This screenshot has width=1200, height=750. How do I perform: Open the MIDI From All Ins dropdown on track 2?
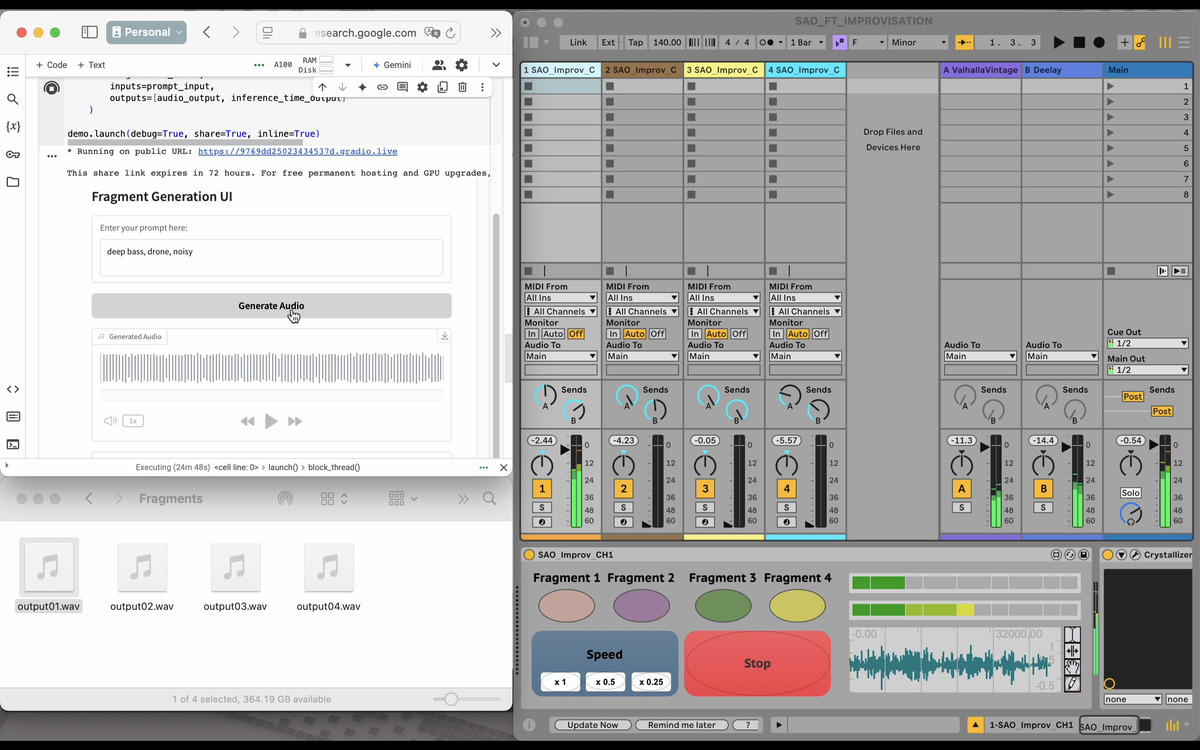pyautogui.click(x=641, y=298)
